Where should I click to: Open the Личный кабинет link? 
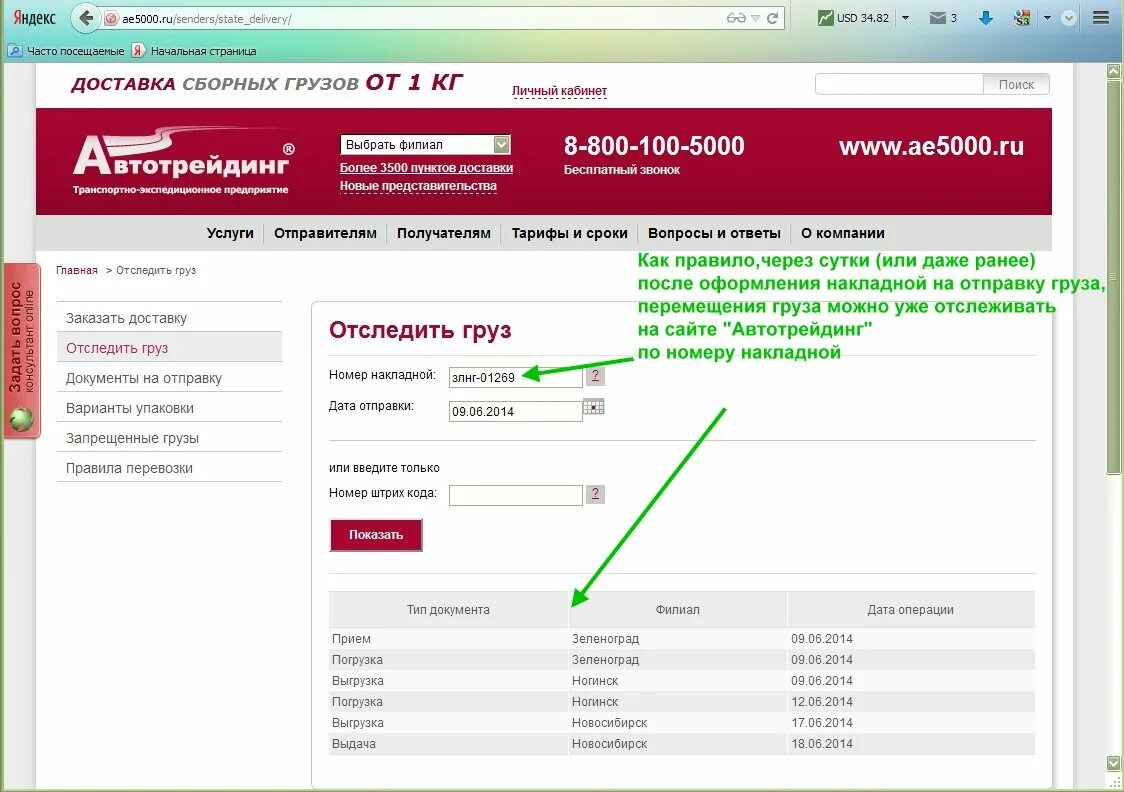[x=559, y=91]
